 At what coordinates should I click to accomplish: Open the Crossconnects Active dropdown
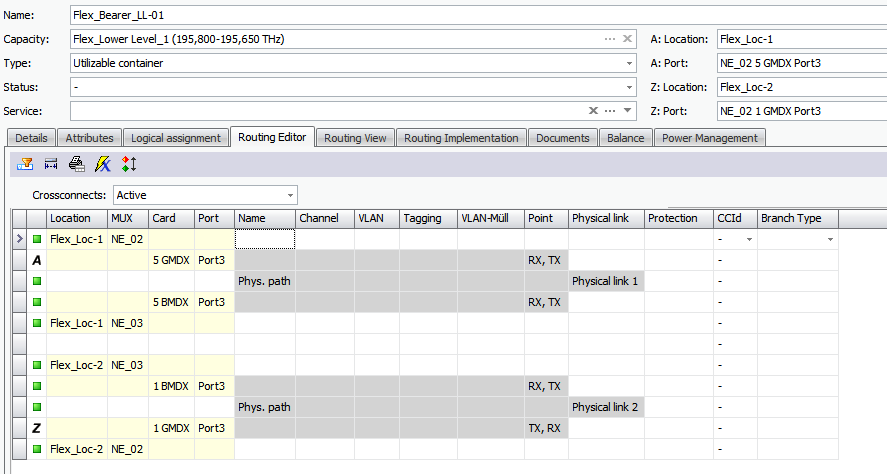[x=290, y=195]
